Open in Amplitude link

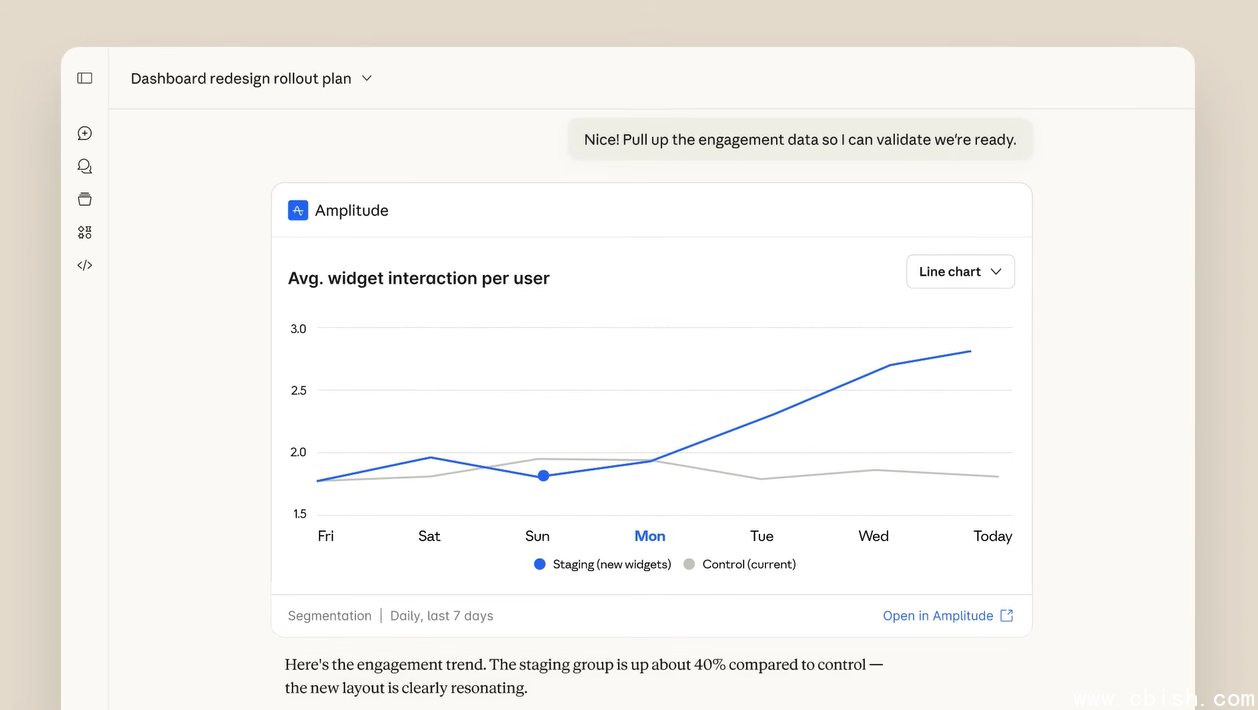[x=937, y=616]
